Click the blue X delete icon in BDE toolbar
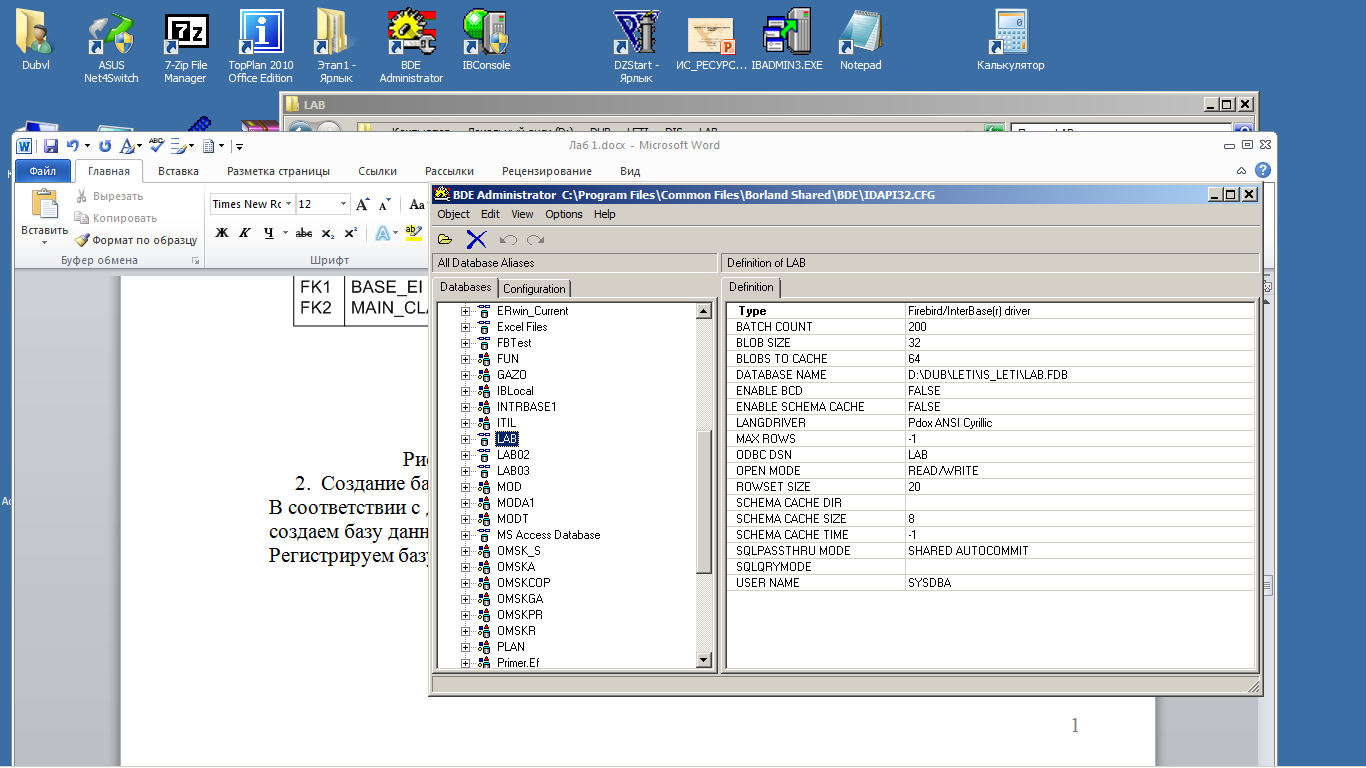Screen dimensions: 1366x768 coord(476,239)
